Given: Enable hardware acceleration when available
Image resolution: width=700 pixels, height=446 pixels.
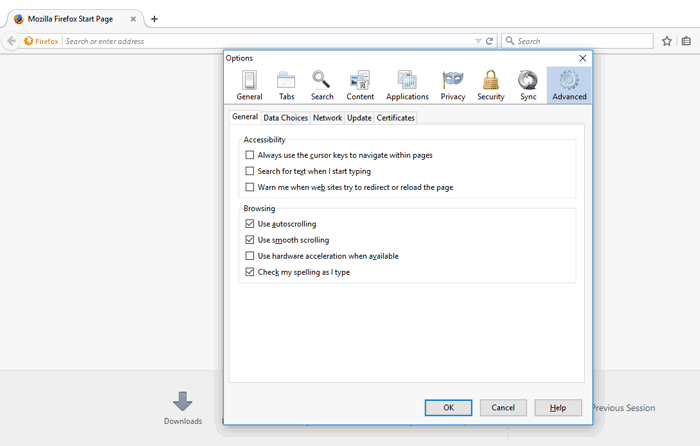Looking at the screenshot, I should [250, 256].
